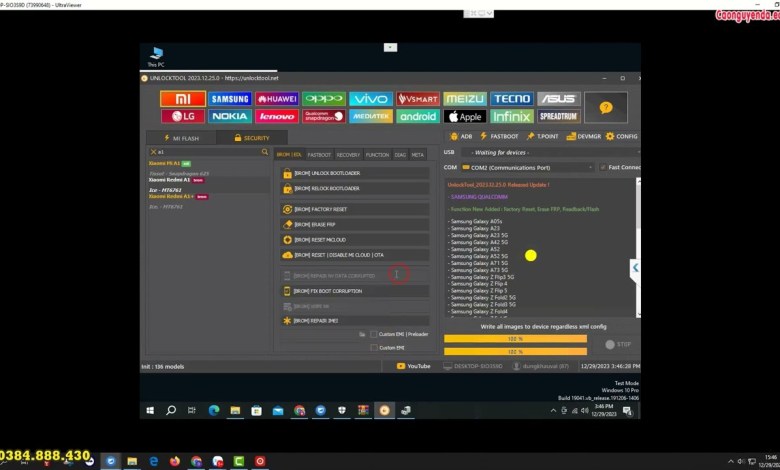
Task: Click the log panel vertical scrollbar
Action: click(x=638, y=247)
